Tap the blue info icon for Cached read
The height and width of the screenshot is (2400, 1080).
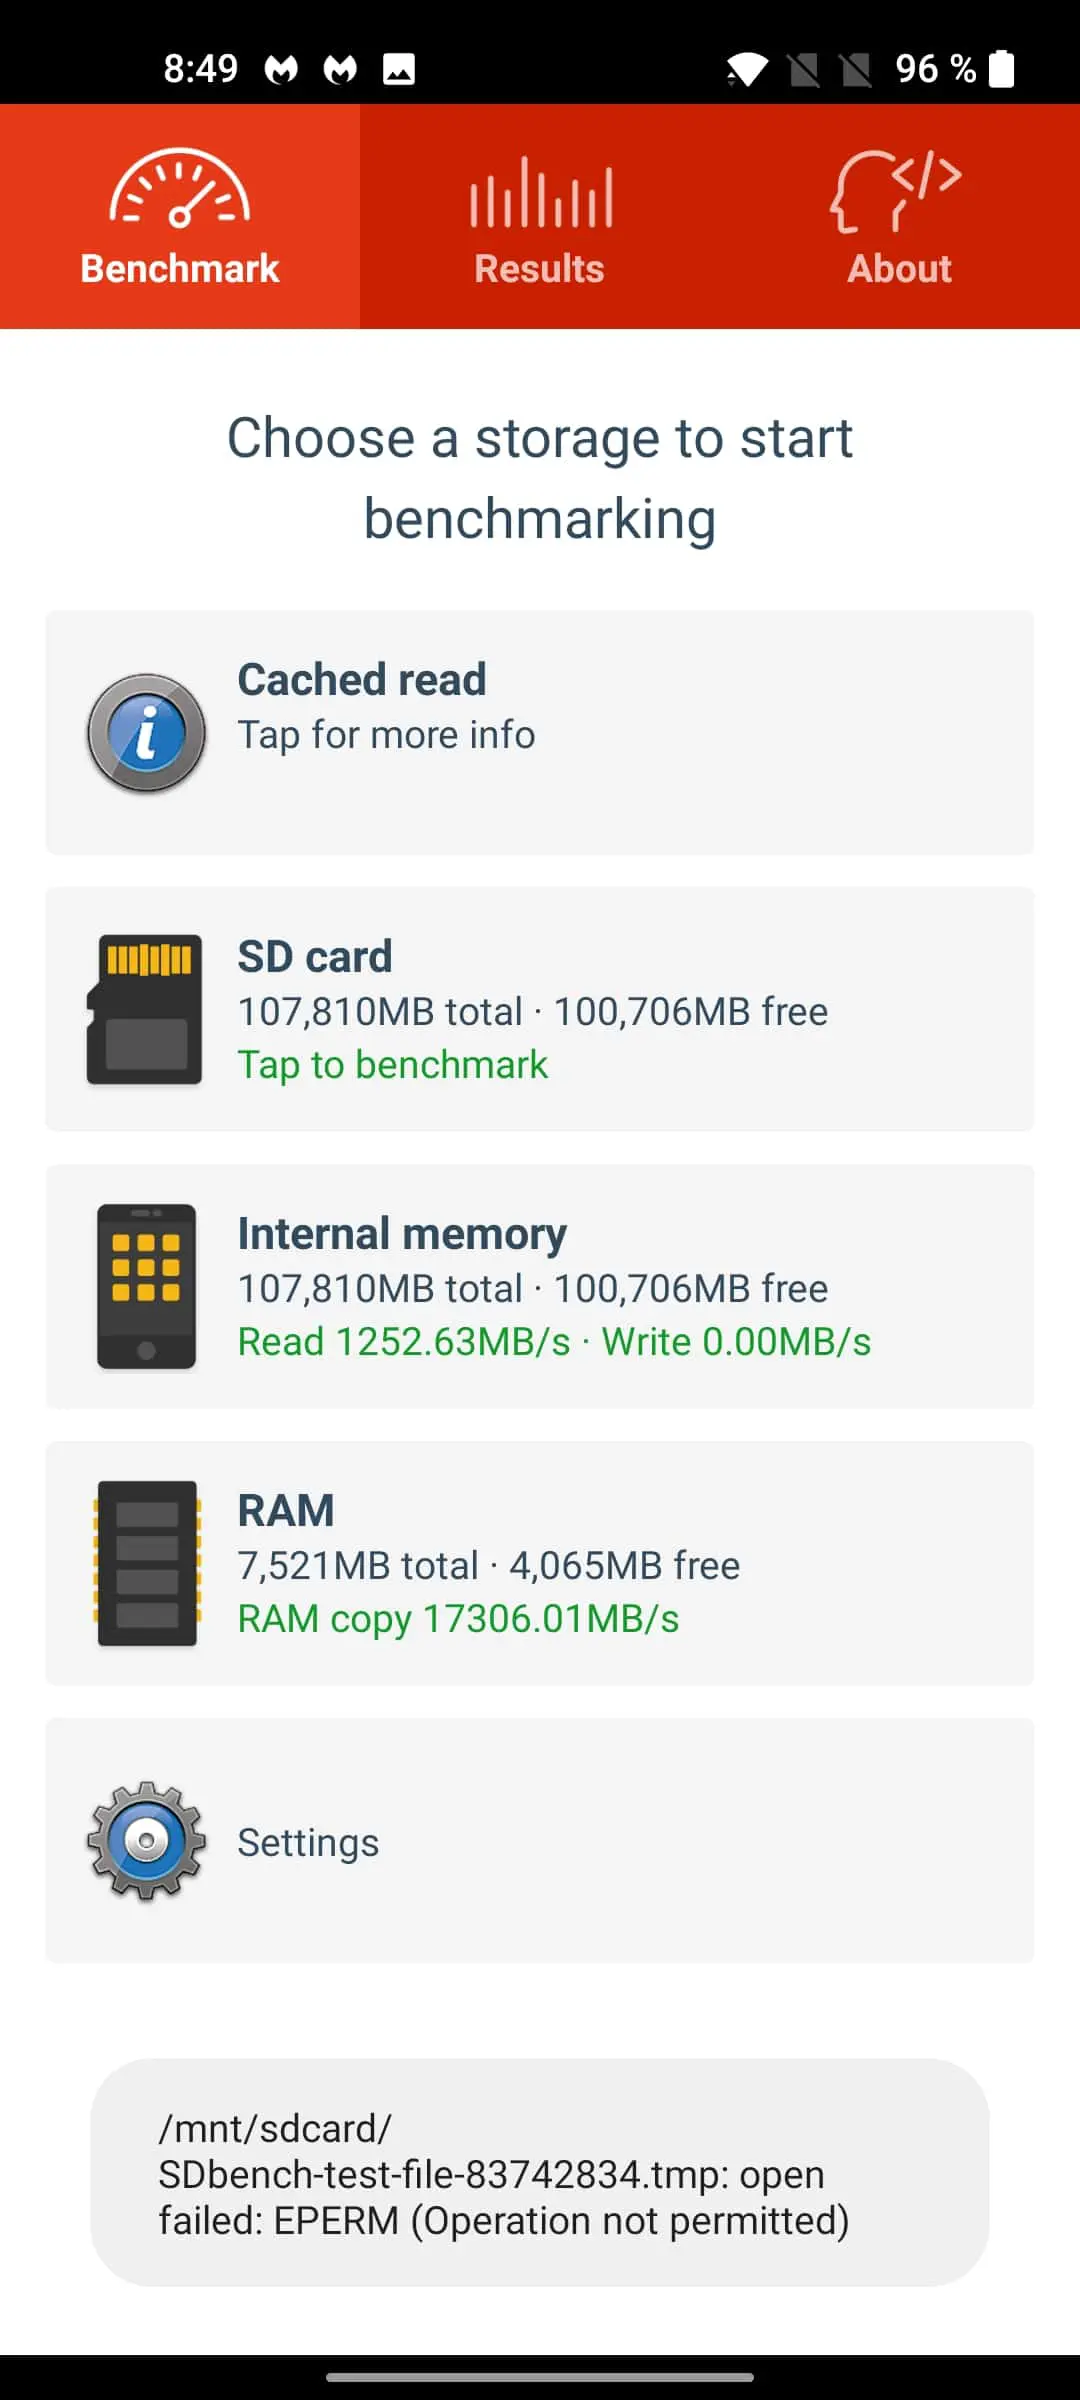(x=146, y=733)
